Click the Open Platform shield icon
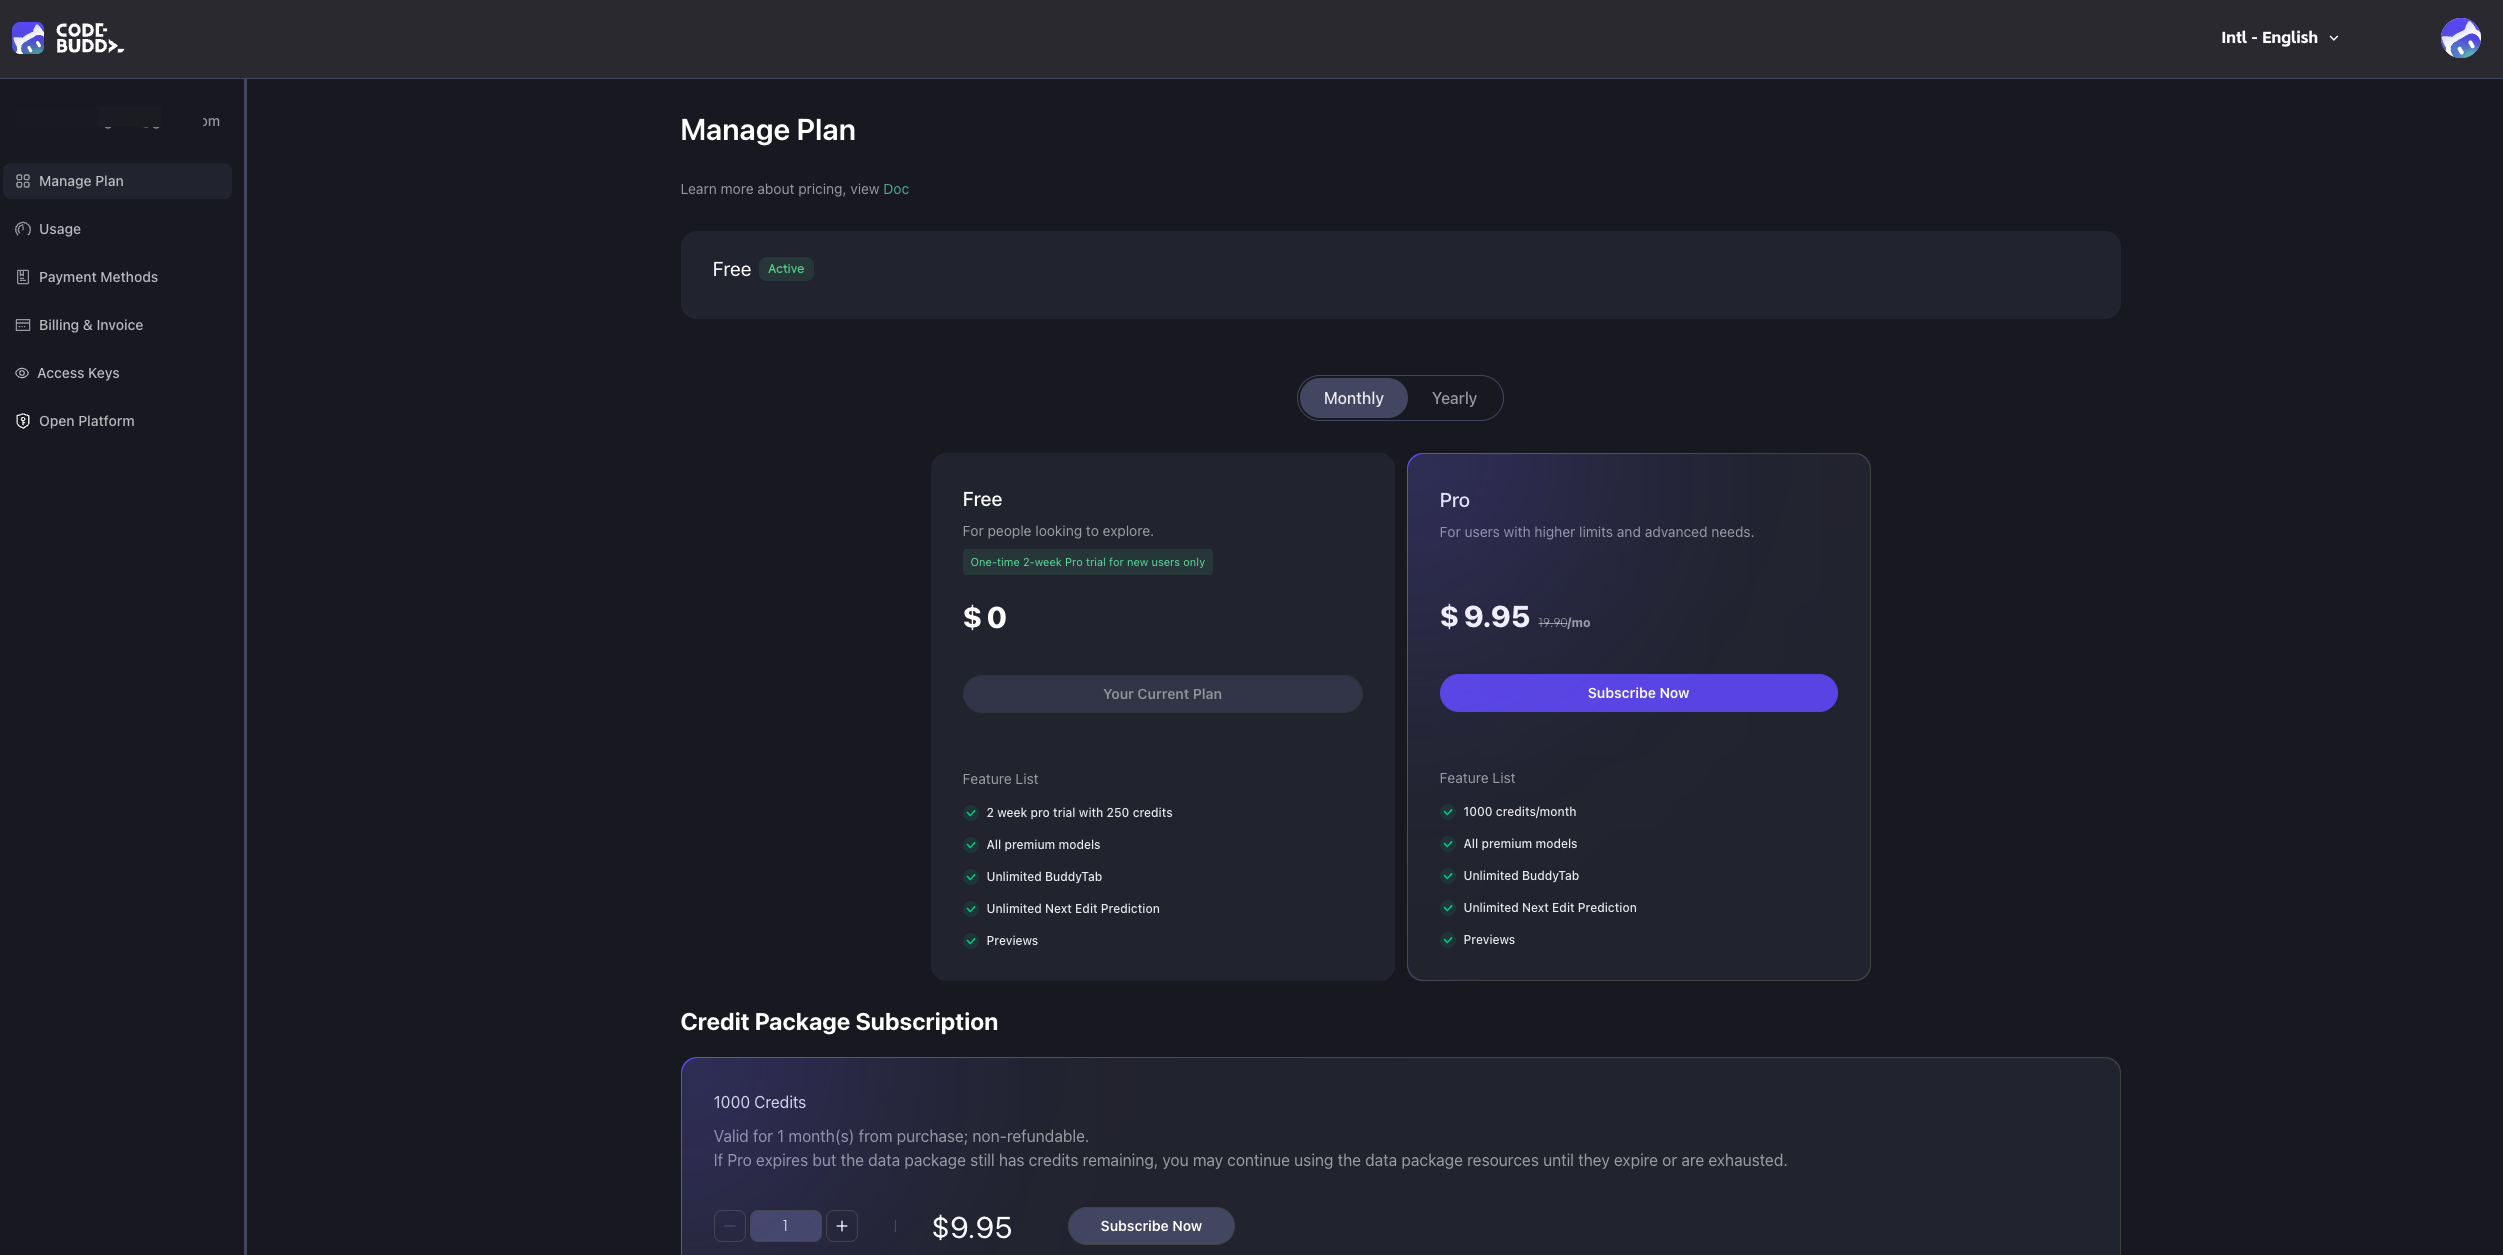2503x1255 pixels. pos(23,421)
